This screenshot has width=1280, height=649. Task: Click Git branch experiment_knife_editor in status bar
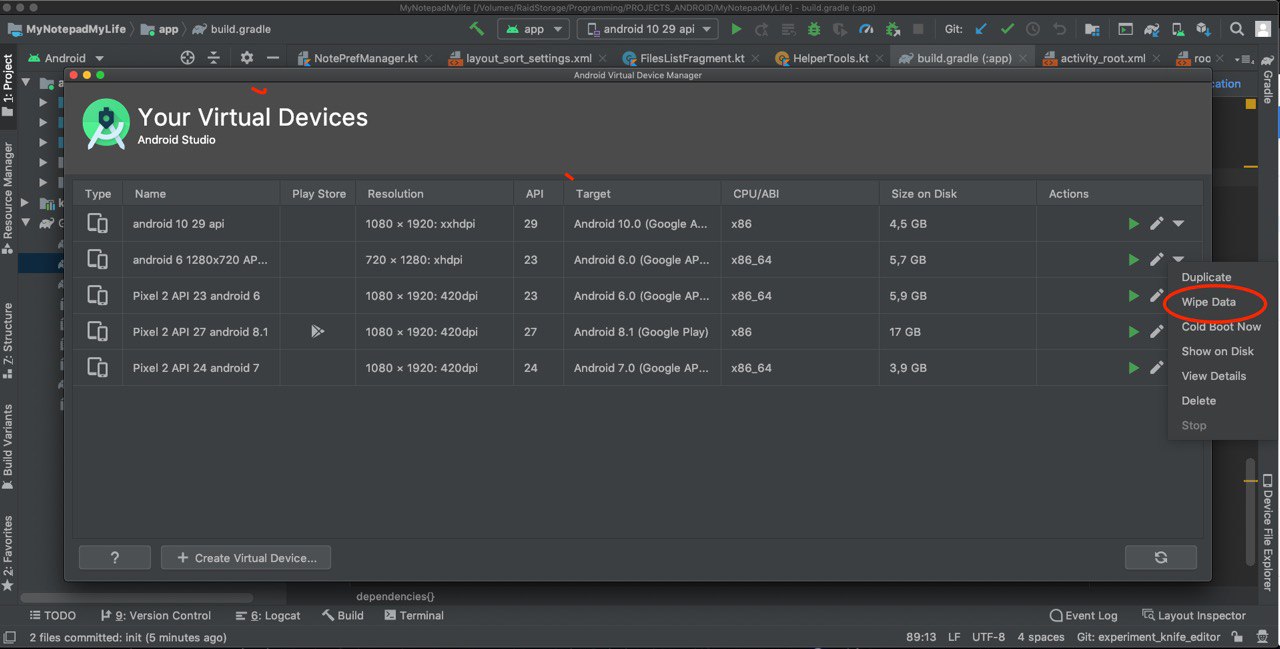(1147, 637)
